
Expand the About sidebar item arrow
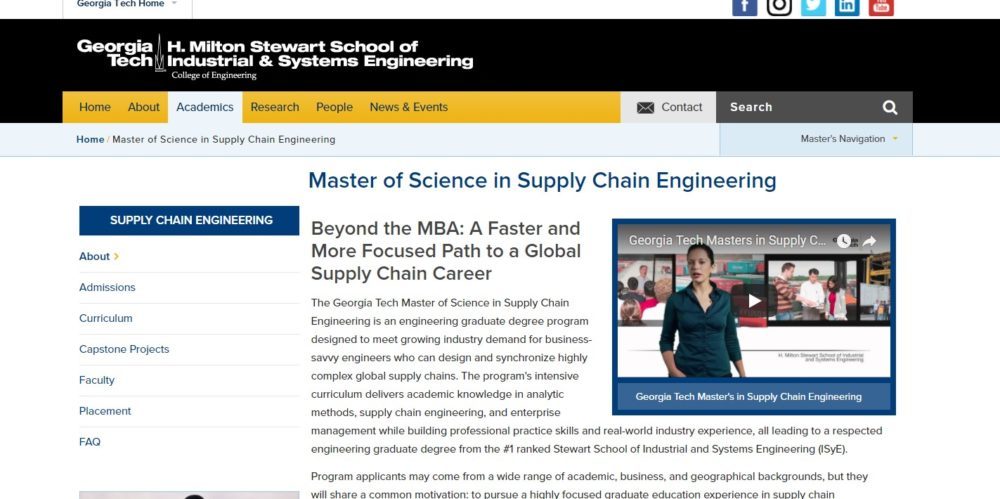point(116,256)
